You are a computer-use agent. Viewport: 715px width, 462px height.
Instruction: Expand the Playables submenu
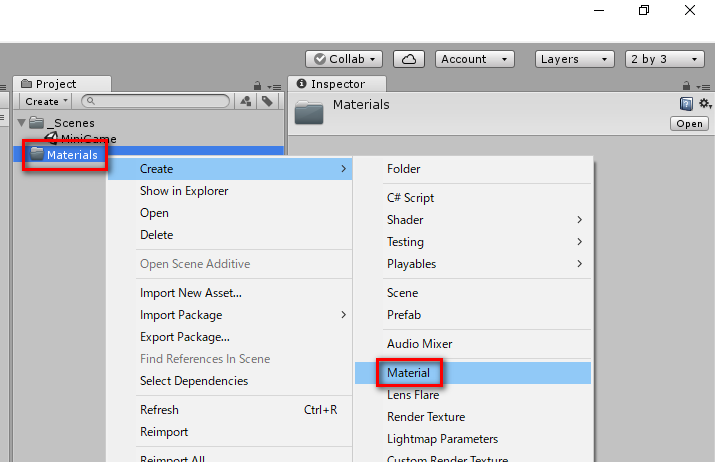(473, 264)
